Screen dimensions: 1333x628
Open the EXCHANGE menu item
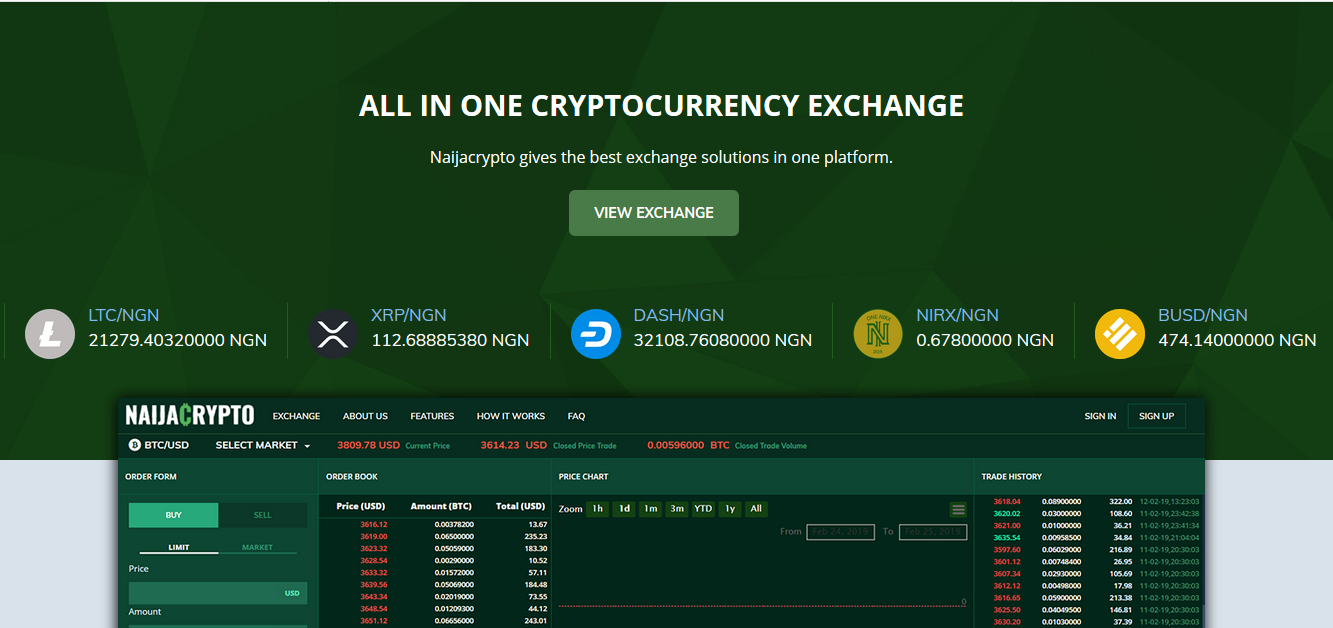tap(296, 416)
